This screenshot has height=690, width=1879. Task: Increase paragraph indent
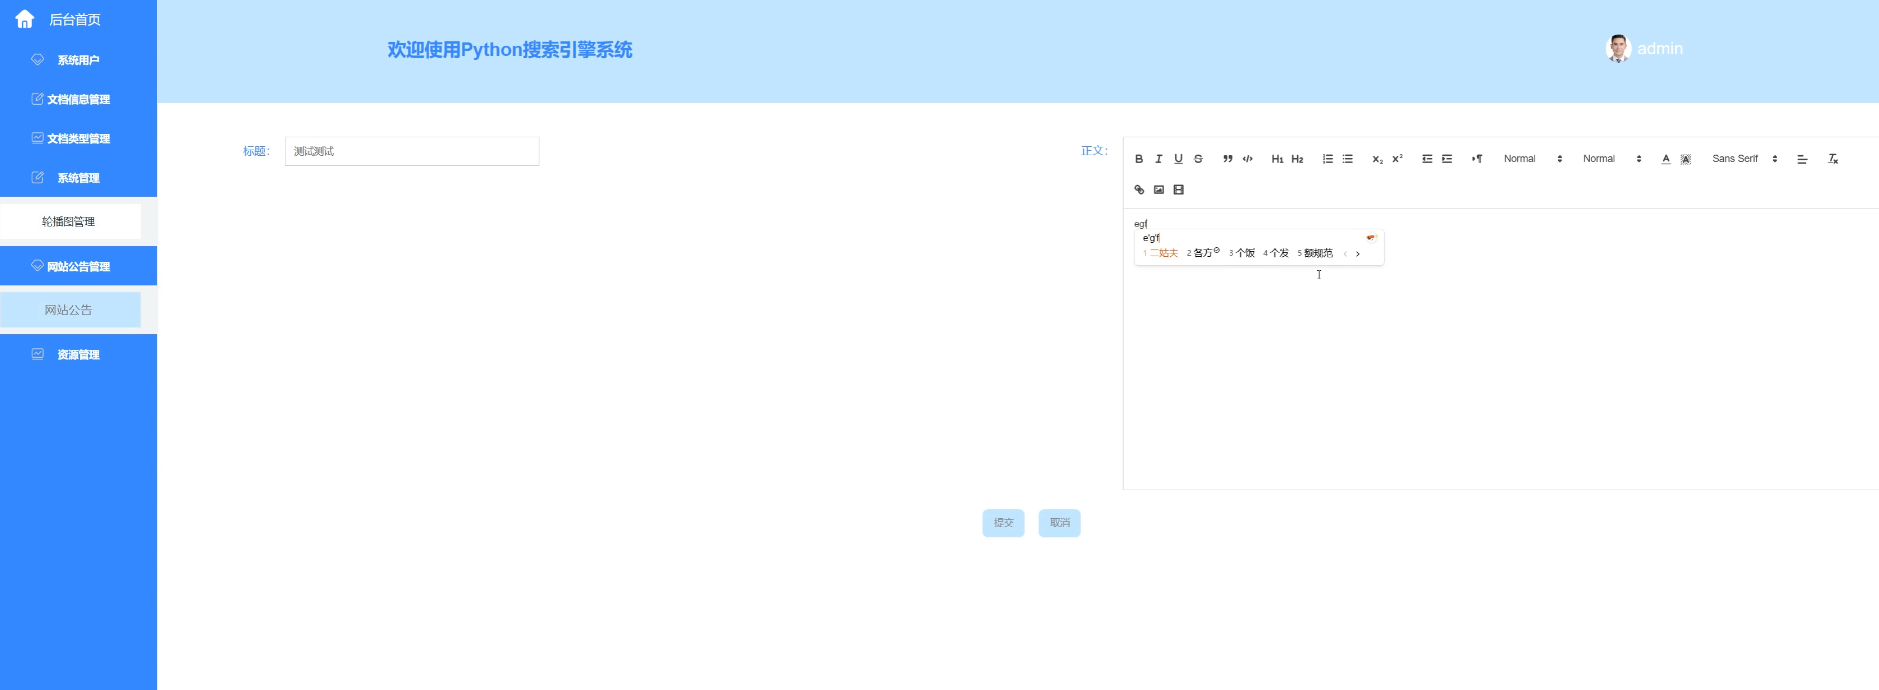click(1447, 159)
